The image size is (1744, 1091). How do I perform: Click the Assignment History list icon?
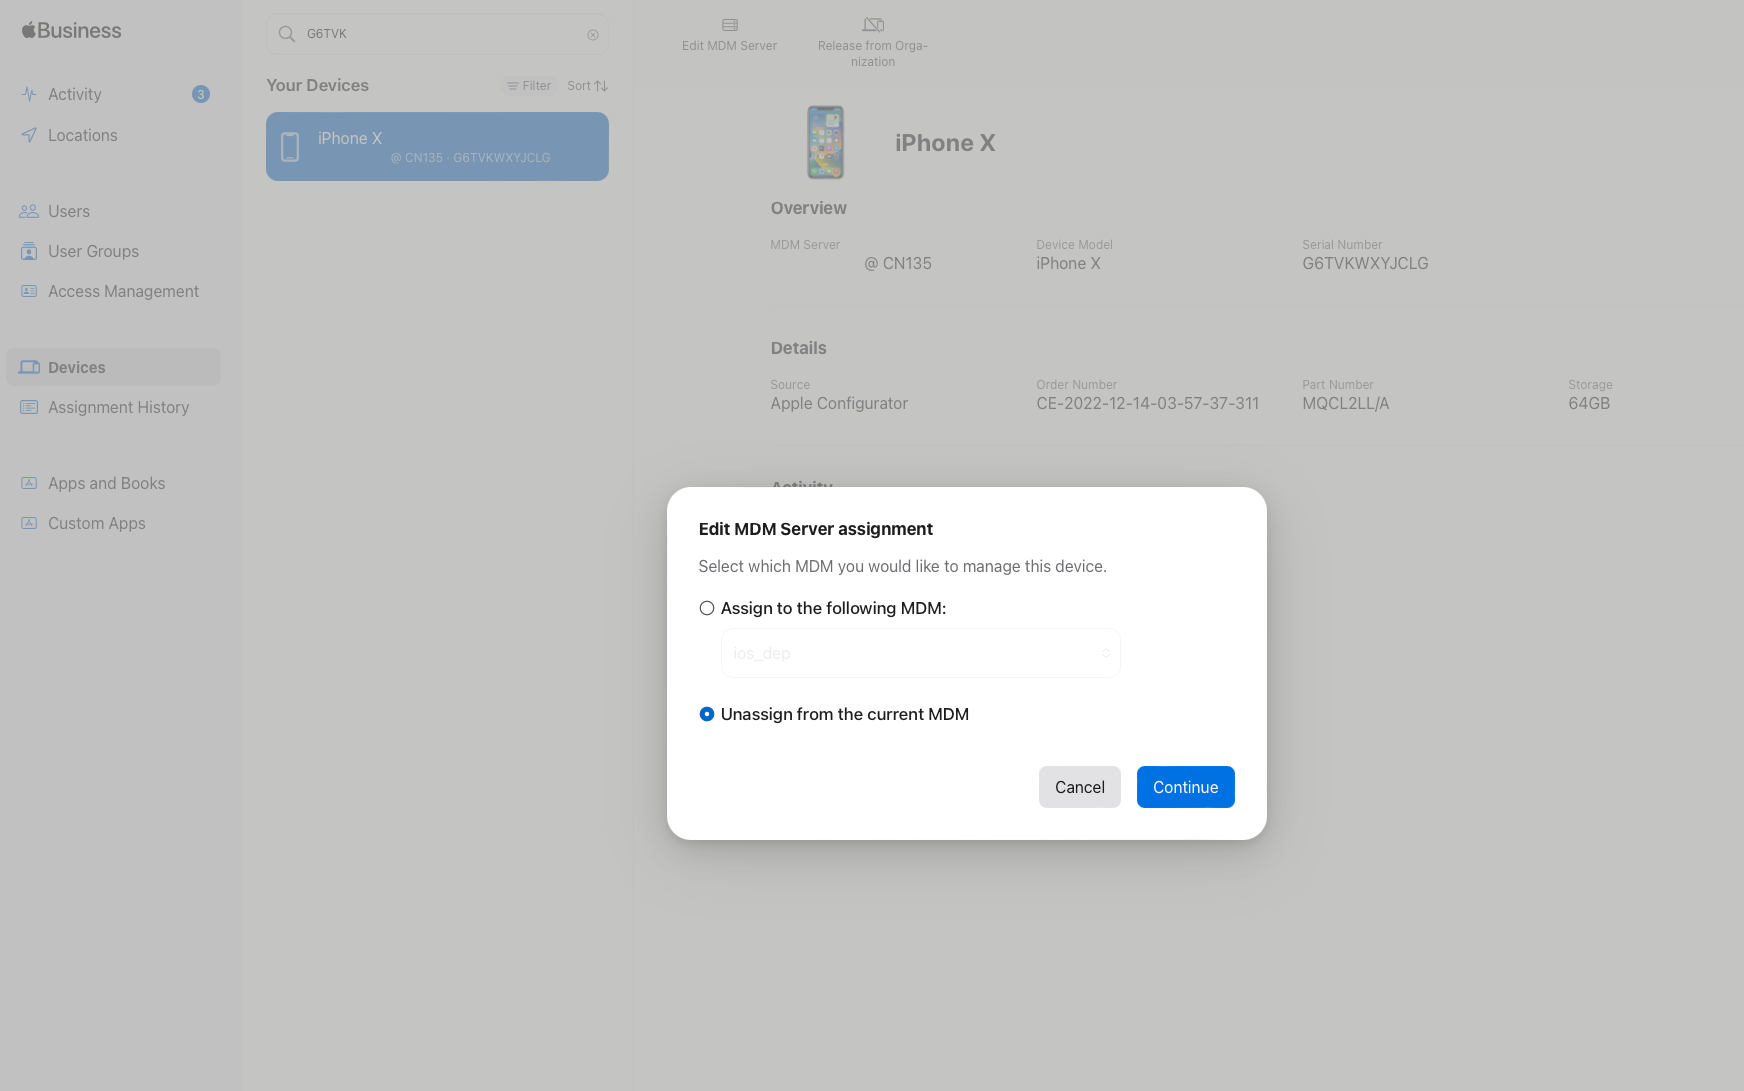(x=29, y=407)
